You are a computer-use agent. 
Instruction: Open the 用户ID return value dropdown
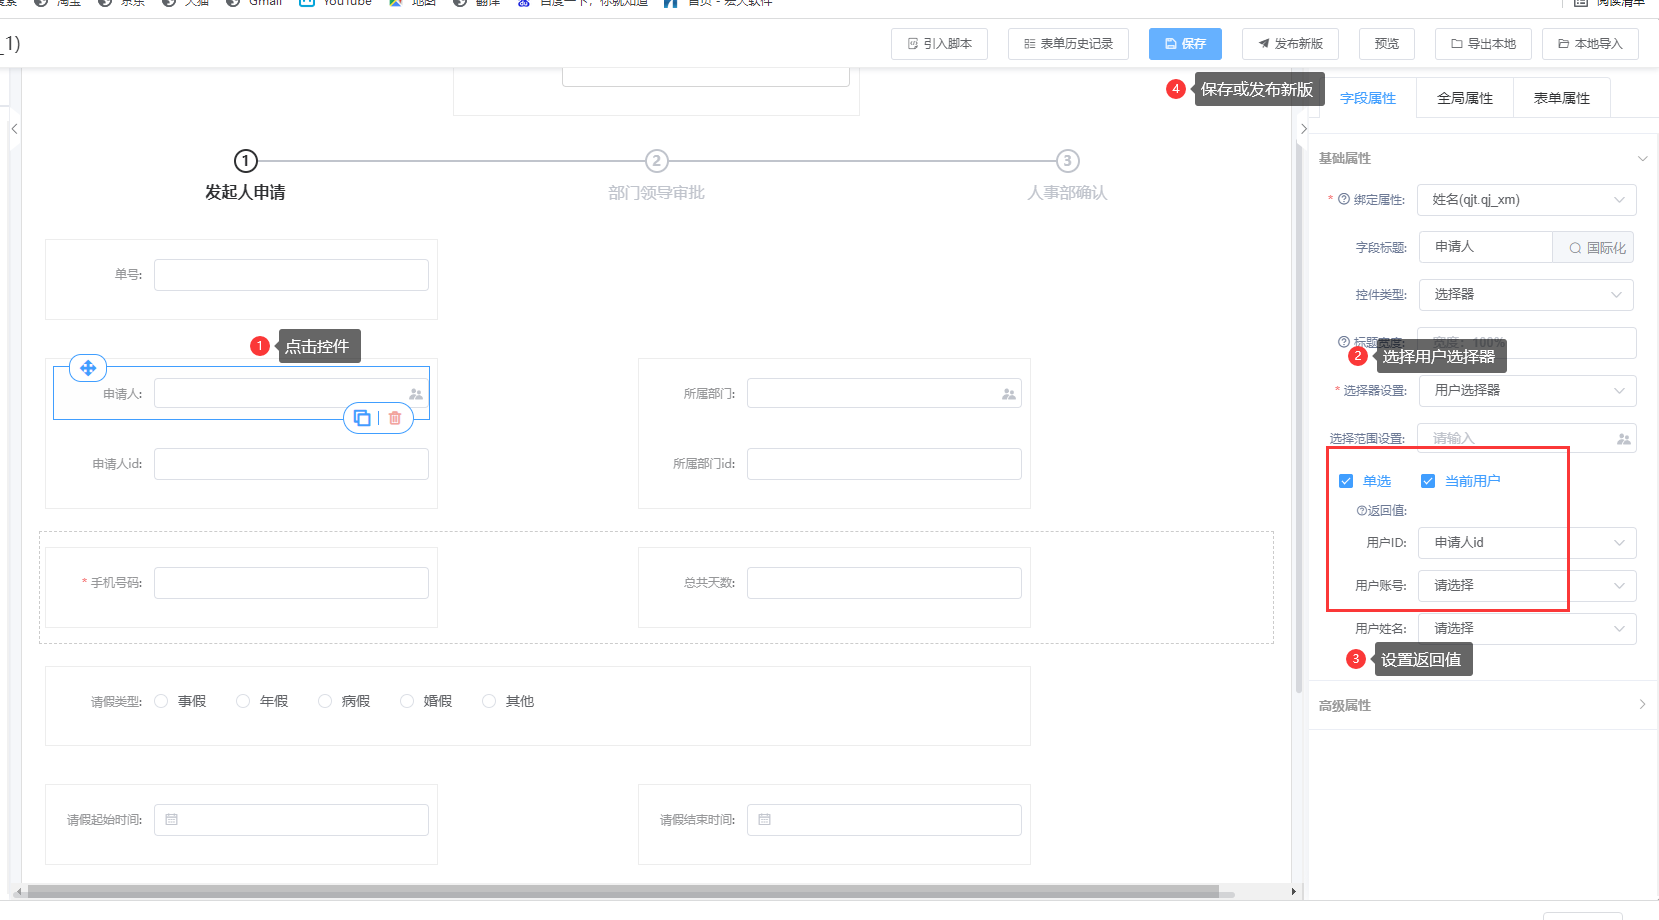tap(1526, 543)
